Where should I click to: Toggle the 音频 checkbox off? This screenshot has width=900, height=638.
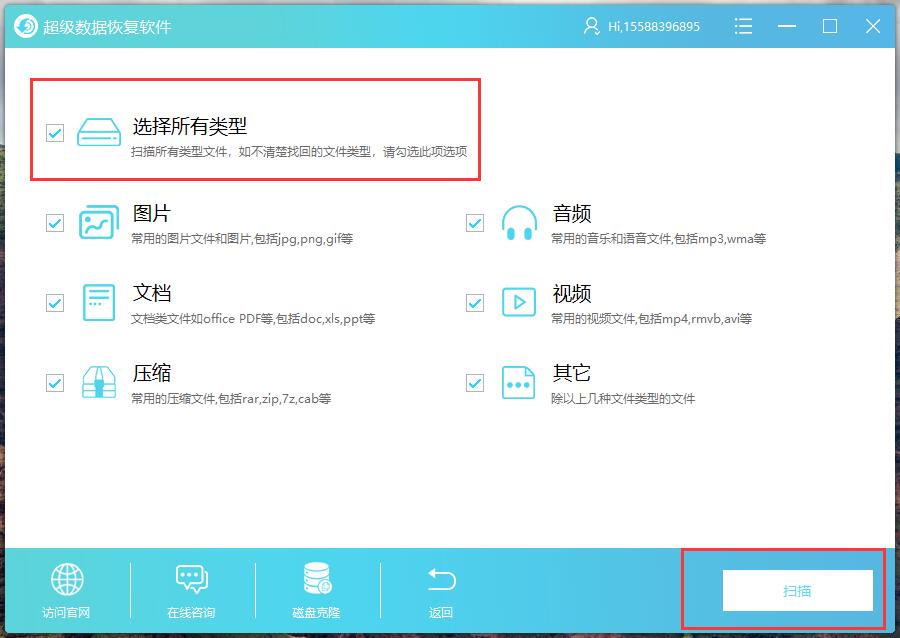point(474,222)
